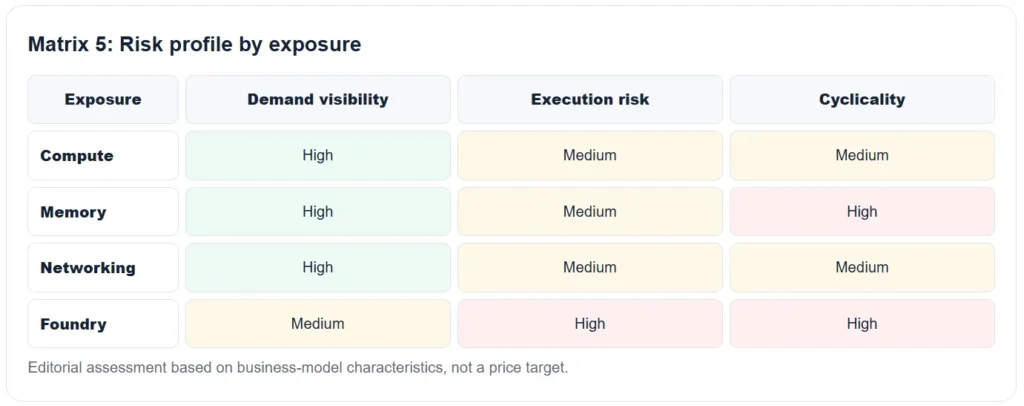Select the Memory row label

tap(103, 211)
